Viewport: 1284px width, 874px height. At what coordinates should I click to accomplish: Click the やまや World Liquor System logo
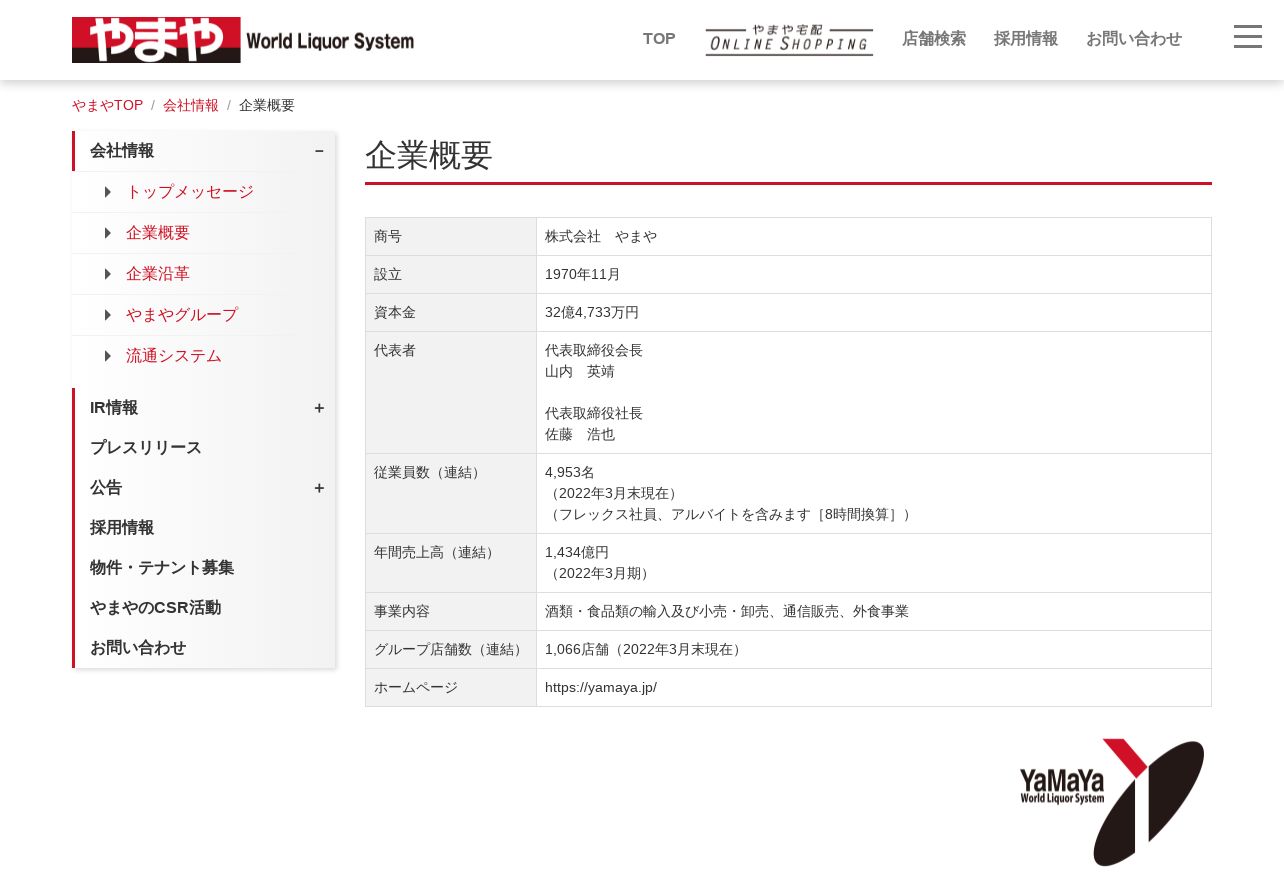tap(243, 40)
